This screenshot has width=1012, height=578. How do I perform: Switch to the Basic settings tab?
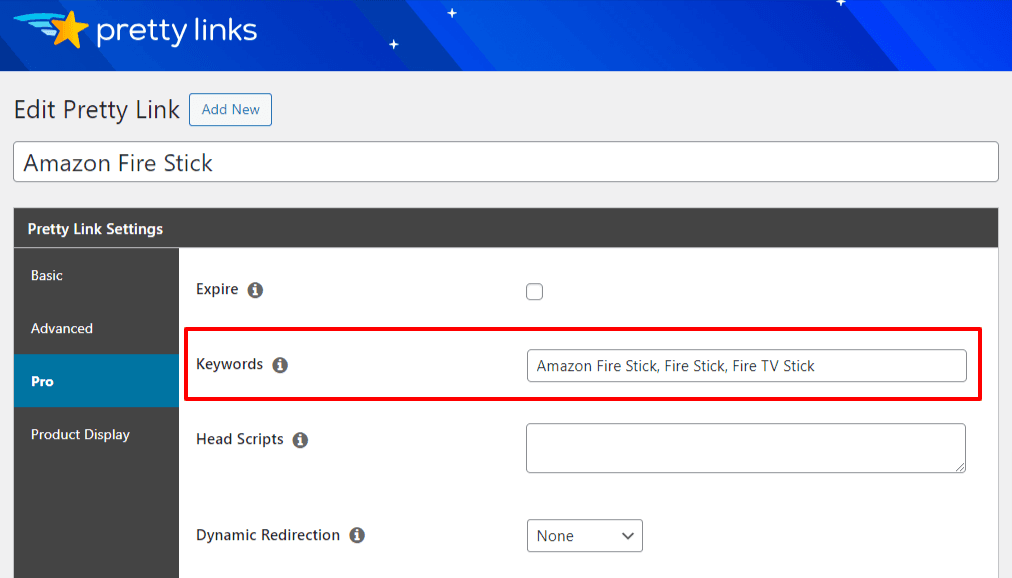point(47,275)
